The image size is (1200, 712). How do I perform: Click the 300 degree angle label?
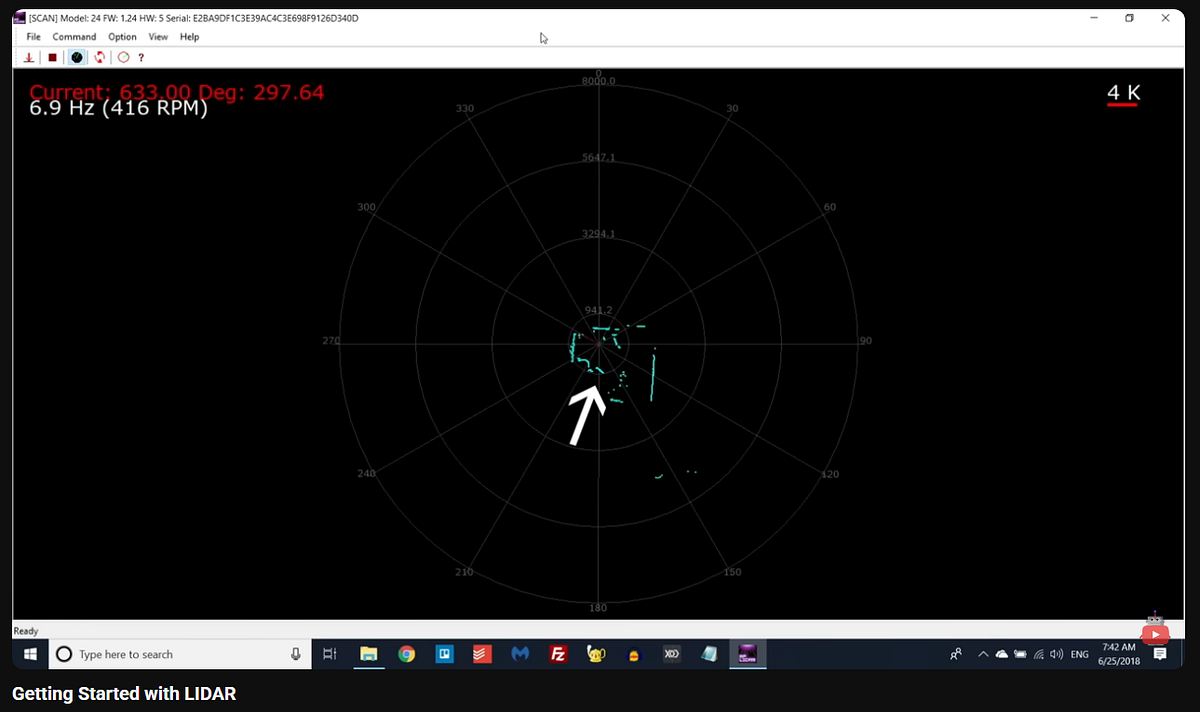(366, 207)
